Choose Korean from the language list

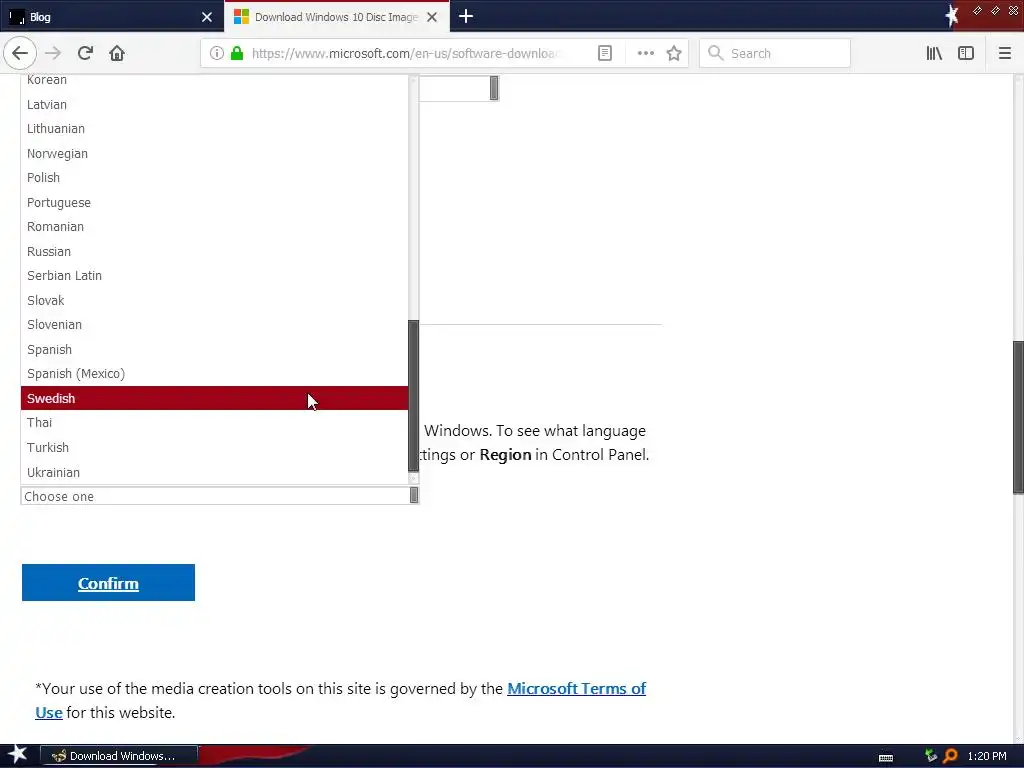215,80
